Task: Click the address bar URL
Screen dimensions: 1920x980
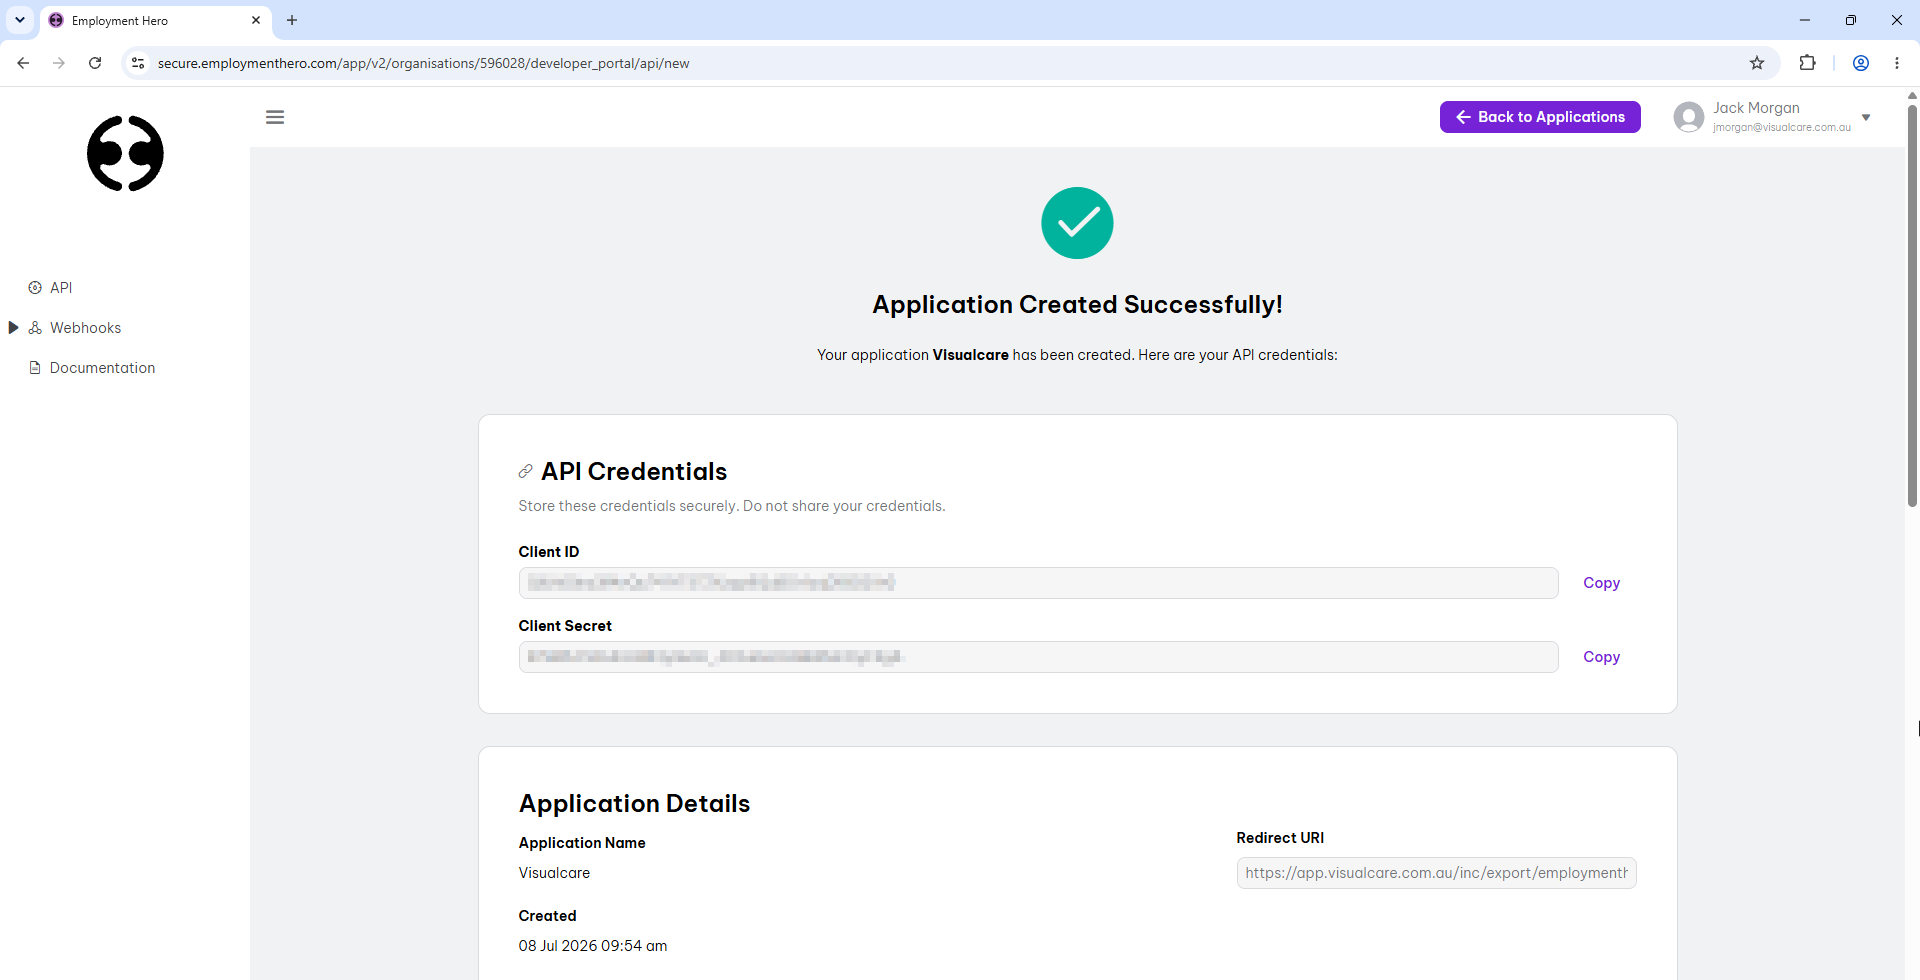Action: [x=423, y=63]
